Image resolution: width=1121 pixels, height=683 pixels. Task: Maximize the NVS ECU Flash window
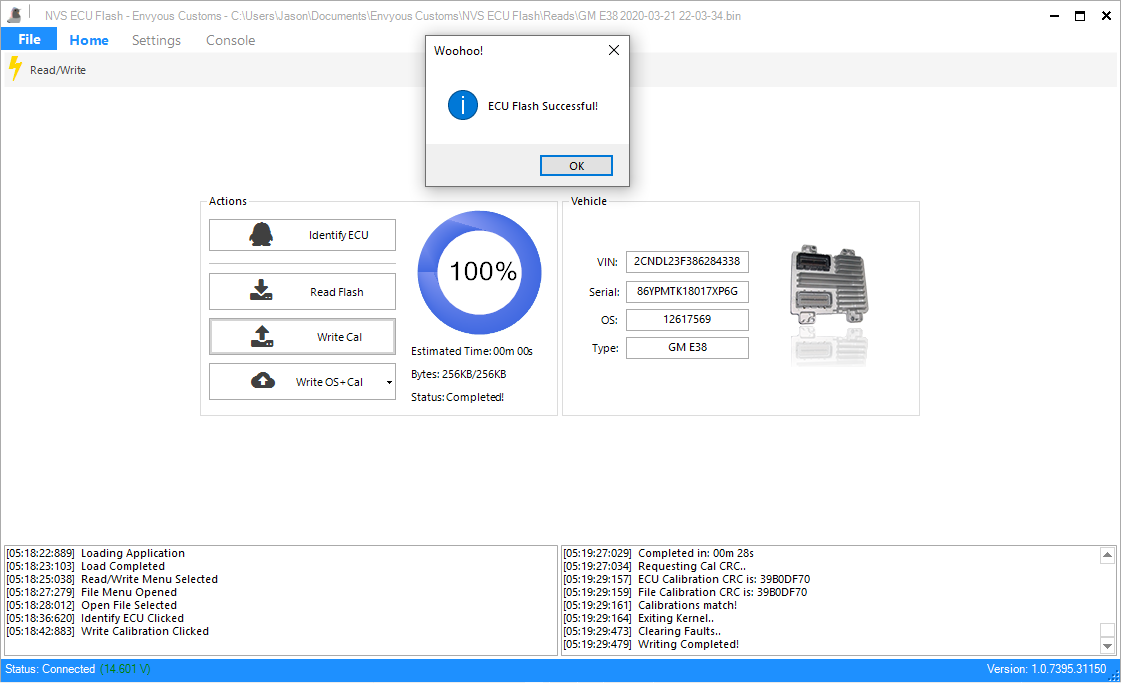click(1080, 16)
